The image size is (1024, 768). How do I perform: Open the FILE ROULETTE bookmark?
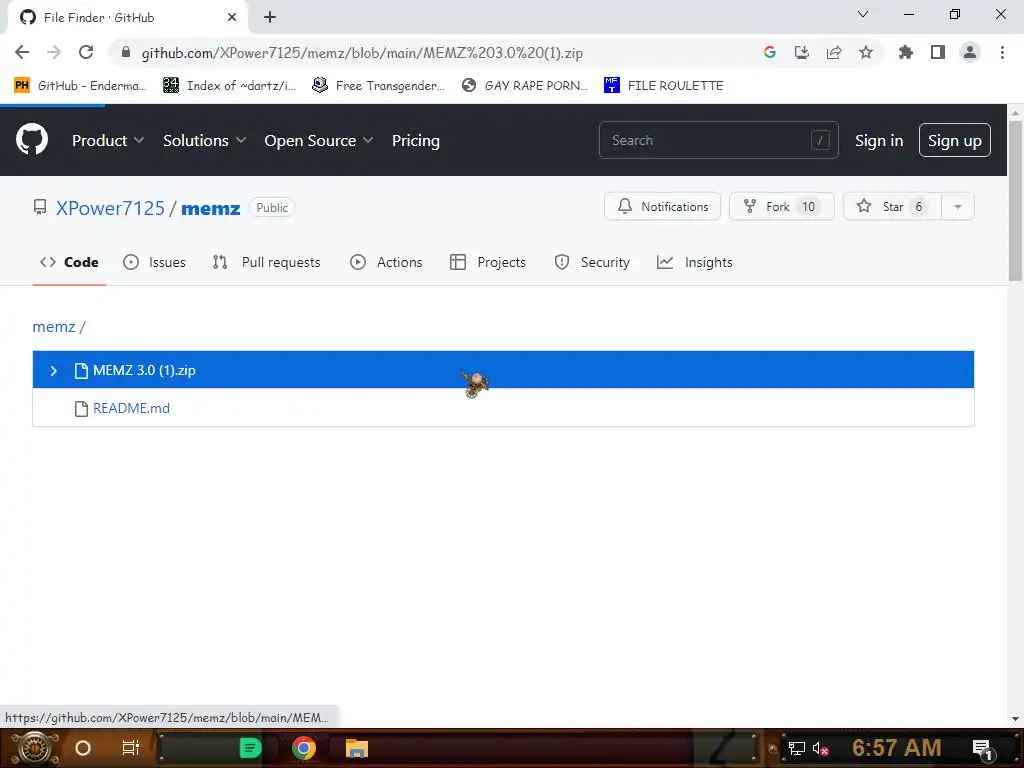[664, 86]
